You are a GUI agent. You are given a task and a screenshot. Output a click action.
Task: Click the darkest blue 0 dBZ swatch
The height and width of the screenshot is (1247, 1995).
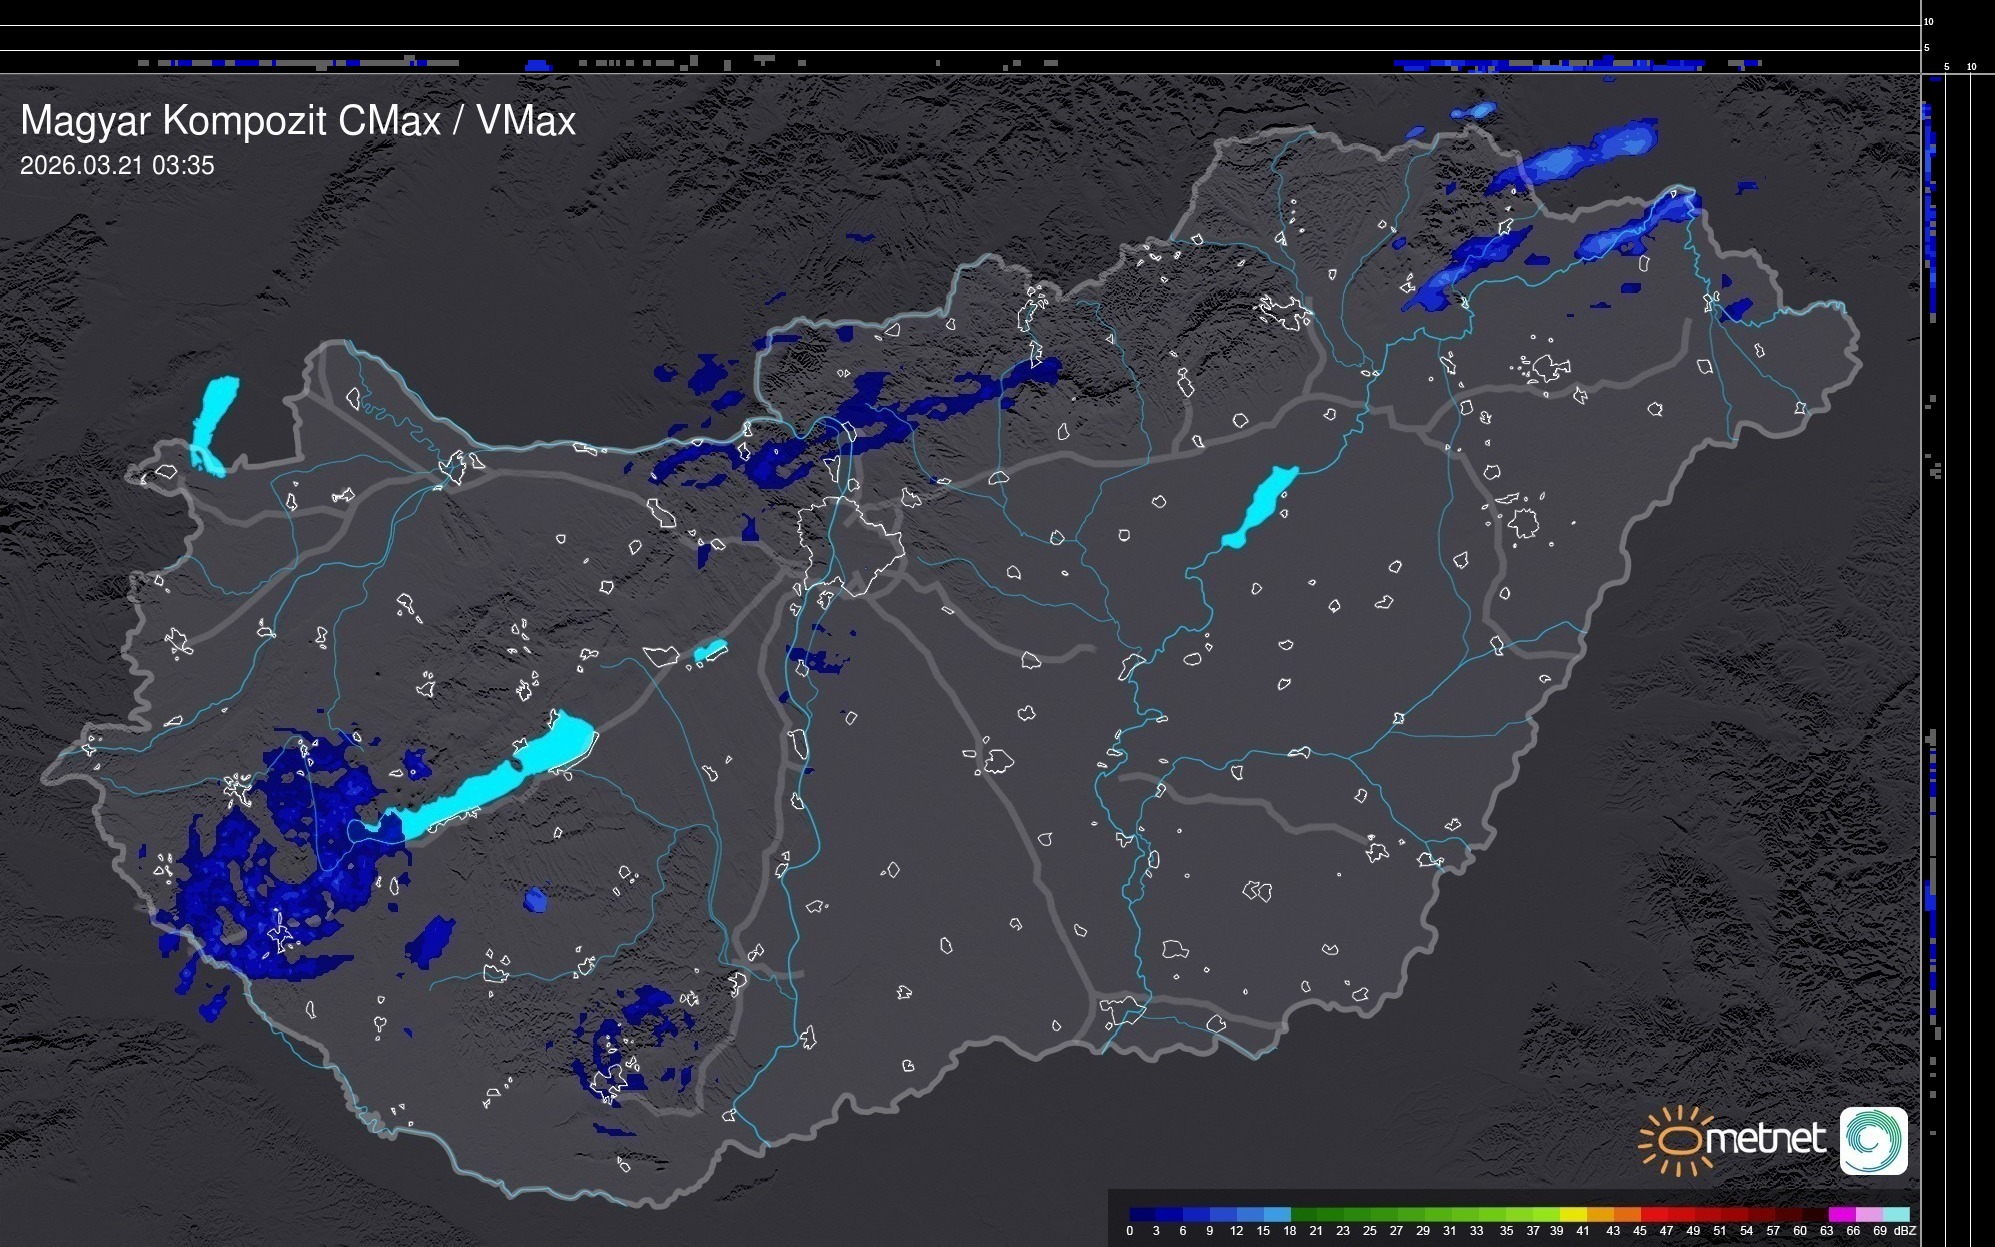[x=1142, y=1214]
